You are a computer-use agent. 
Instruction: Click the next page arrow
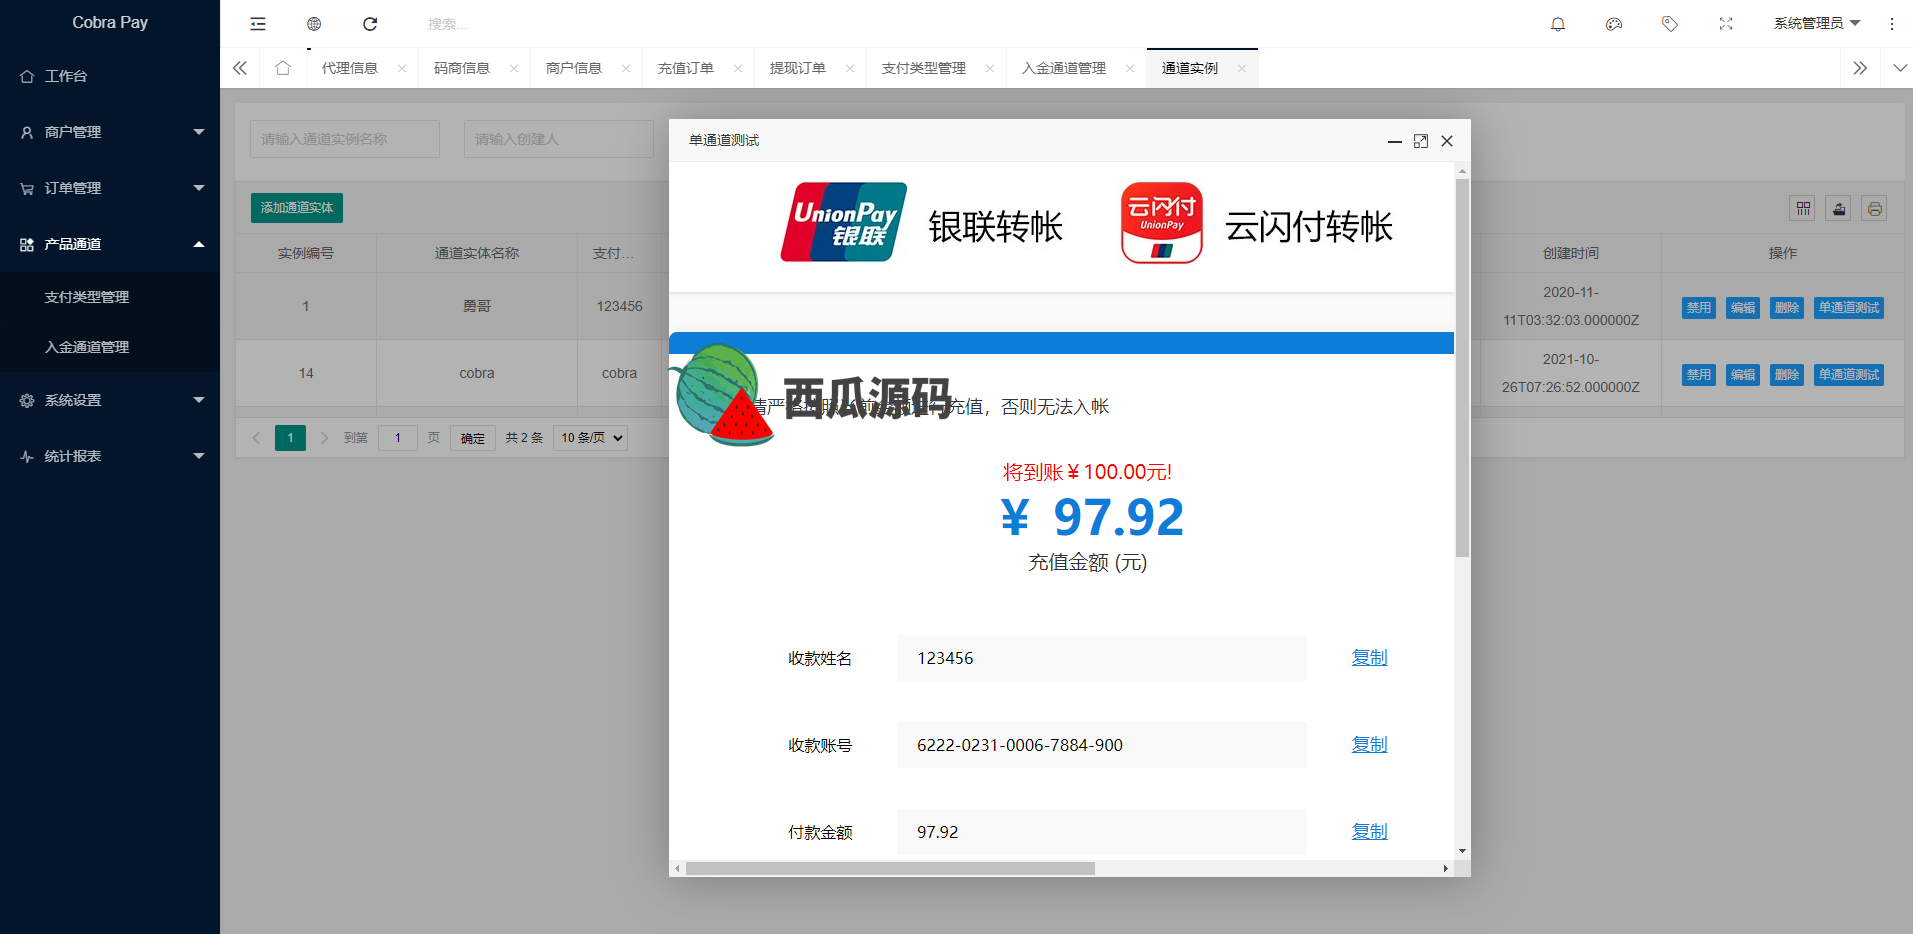[x=324, y=438]
